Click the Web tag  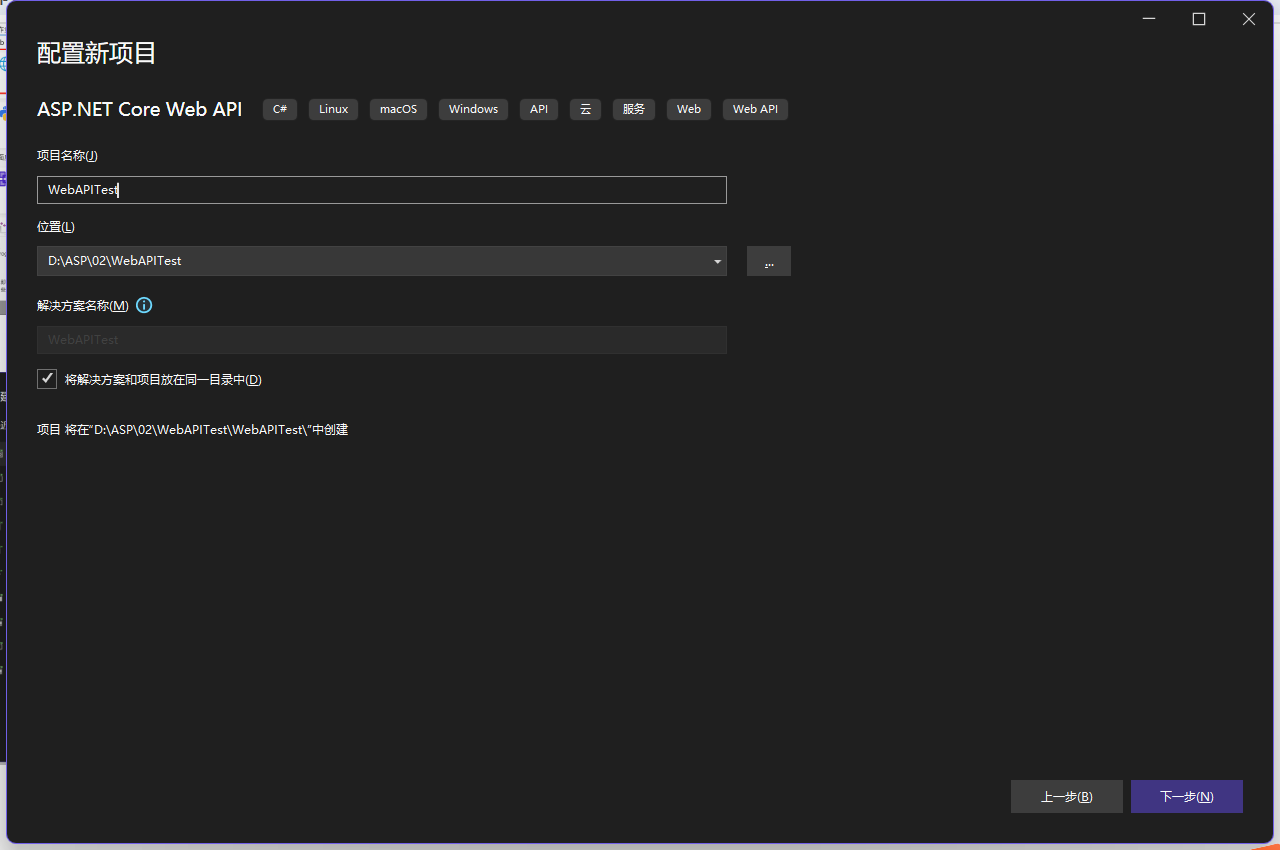[x=689, y=109]
